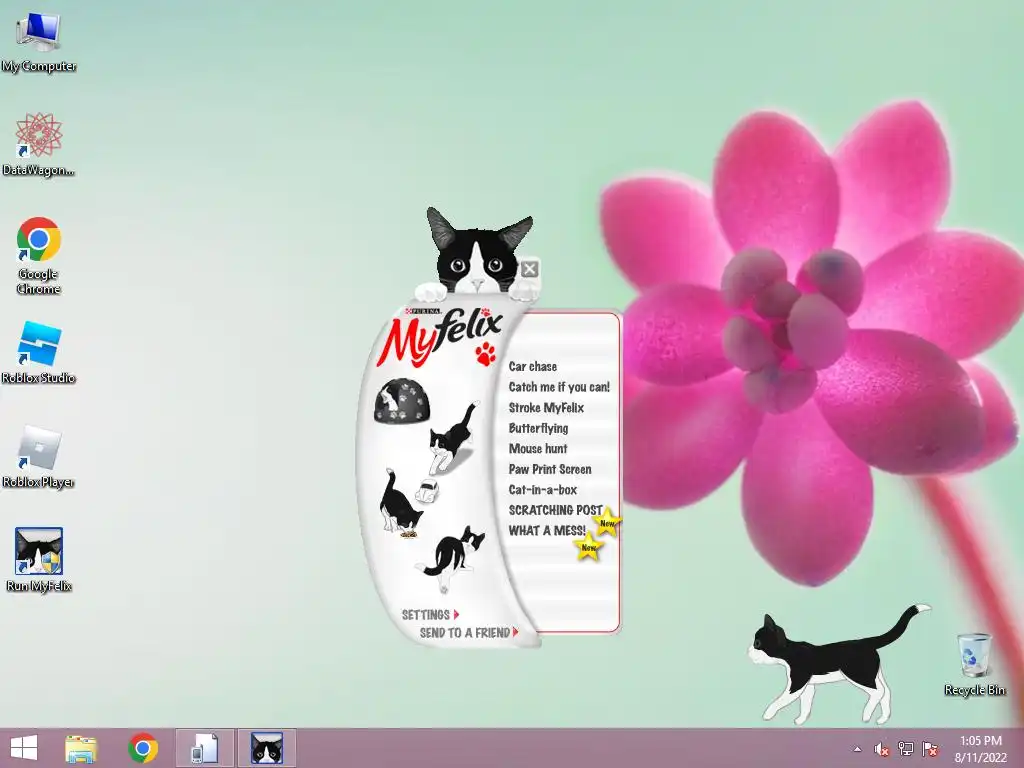
Task: Open the My Computer desktop icon
Action: point(39,42)
